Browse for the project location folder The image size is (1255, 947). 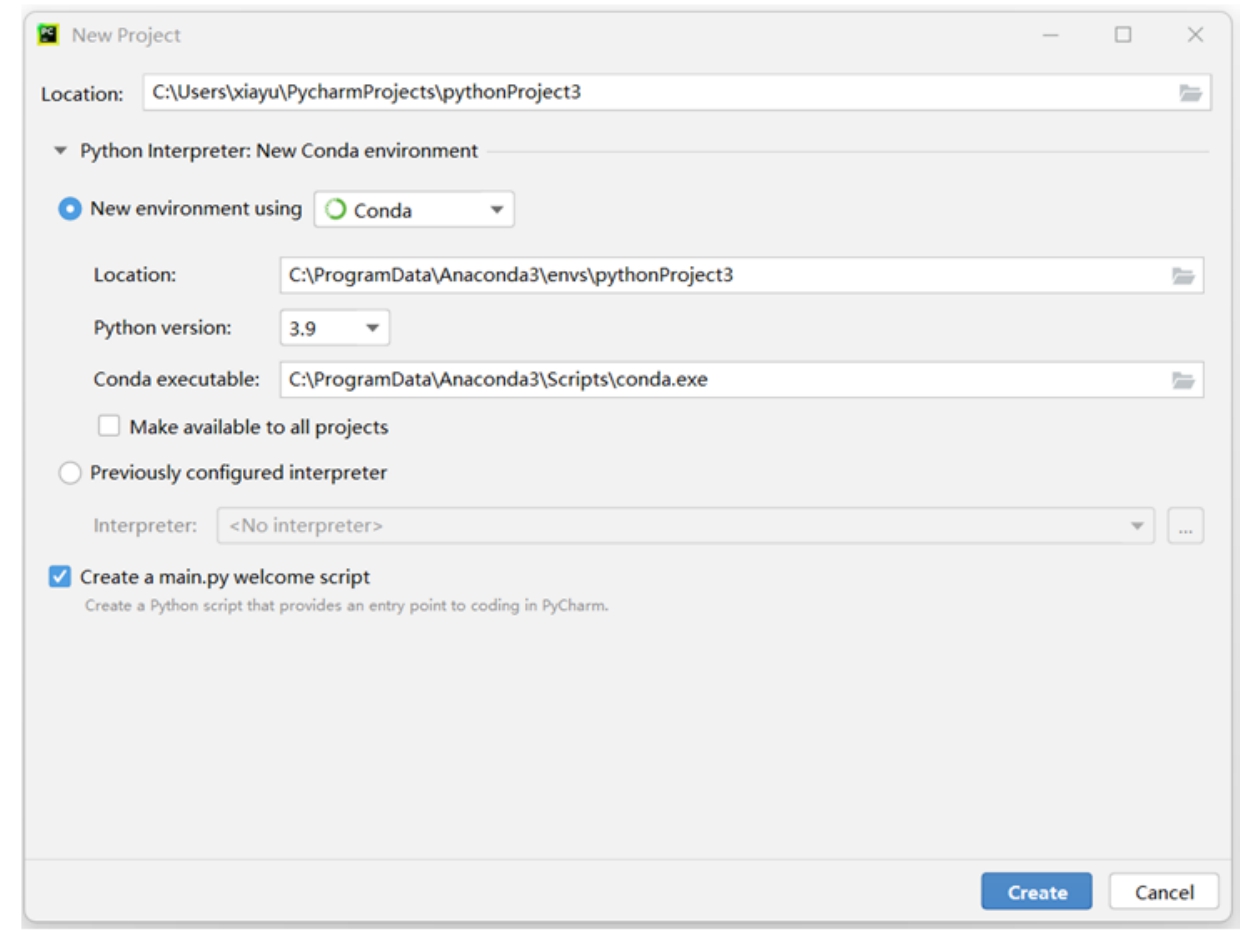pyautogui.click(x=1189, y=93)
